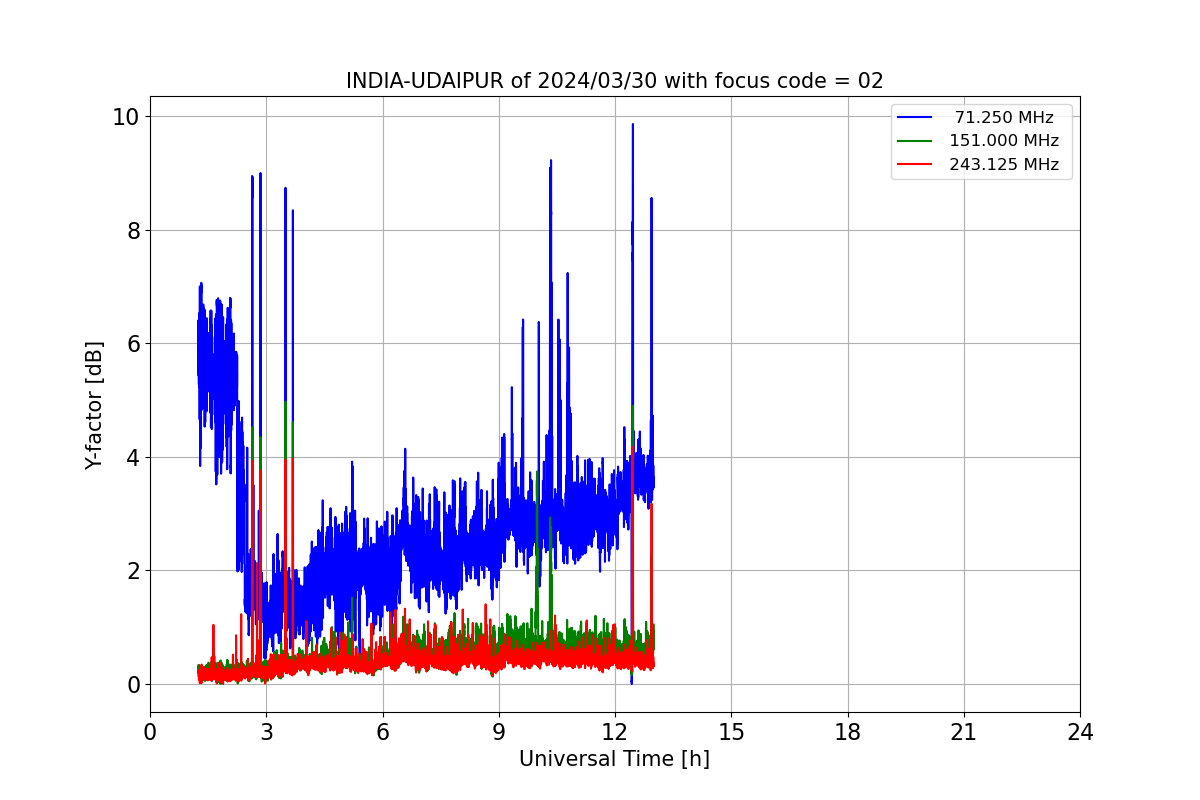Click y-axis tick label 2
Image resolution: width=1200 pixels, height=800 pixels.
[x=133, y=571]
